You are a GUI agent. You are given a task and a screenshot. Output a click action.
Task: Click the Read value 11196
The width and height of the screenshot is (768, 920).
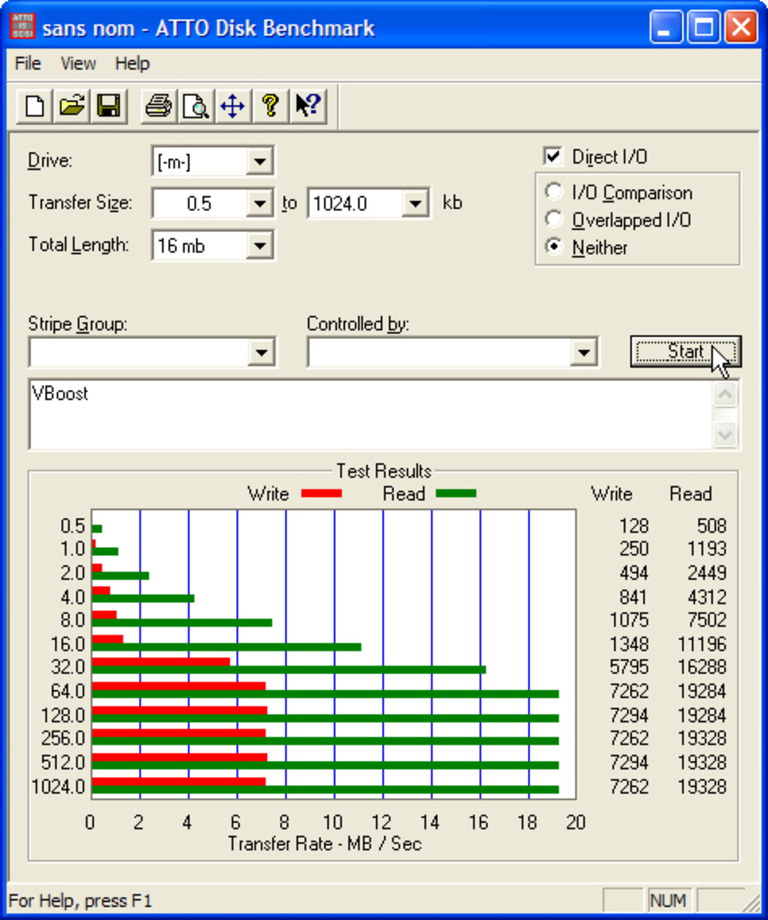point(702,644)
